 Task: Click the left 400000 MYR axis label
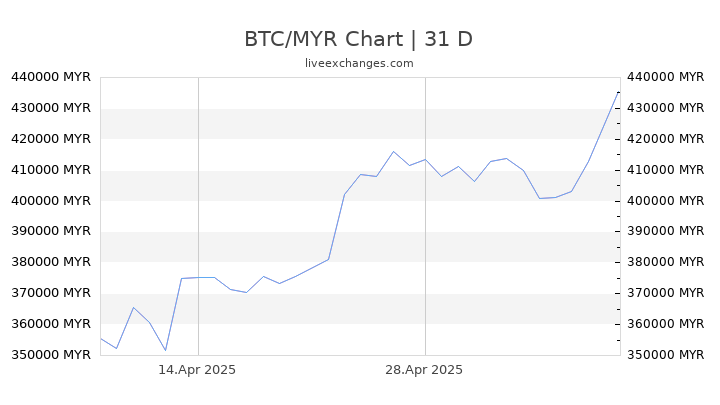pyautogui.click(x=51, y=201)
